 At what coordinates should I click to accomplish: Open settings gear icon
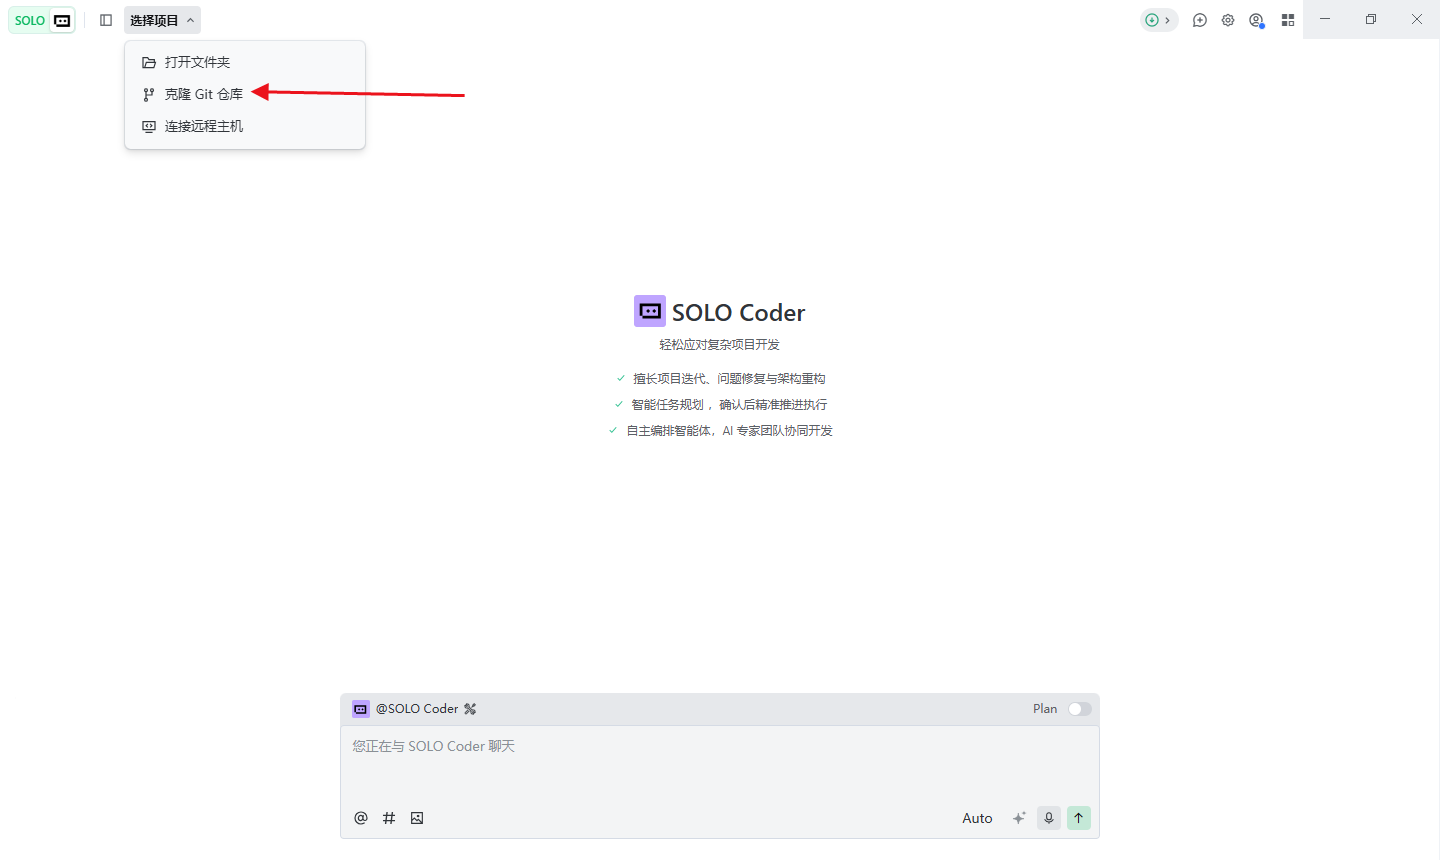pos(1228,20)
